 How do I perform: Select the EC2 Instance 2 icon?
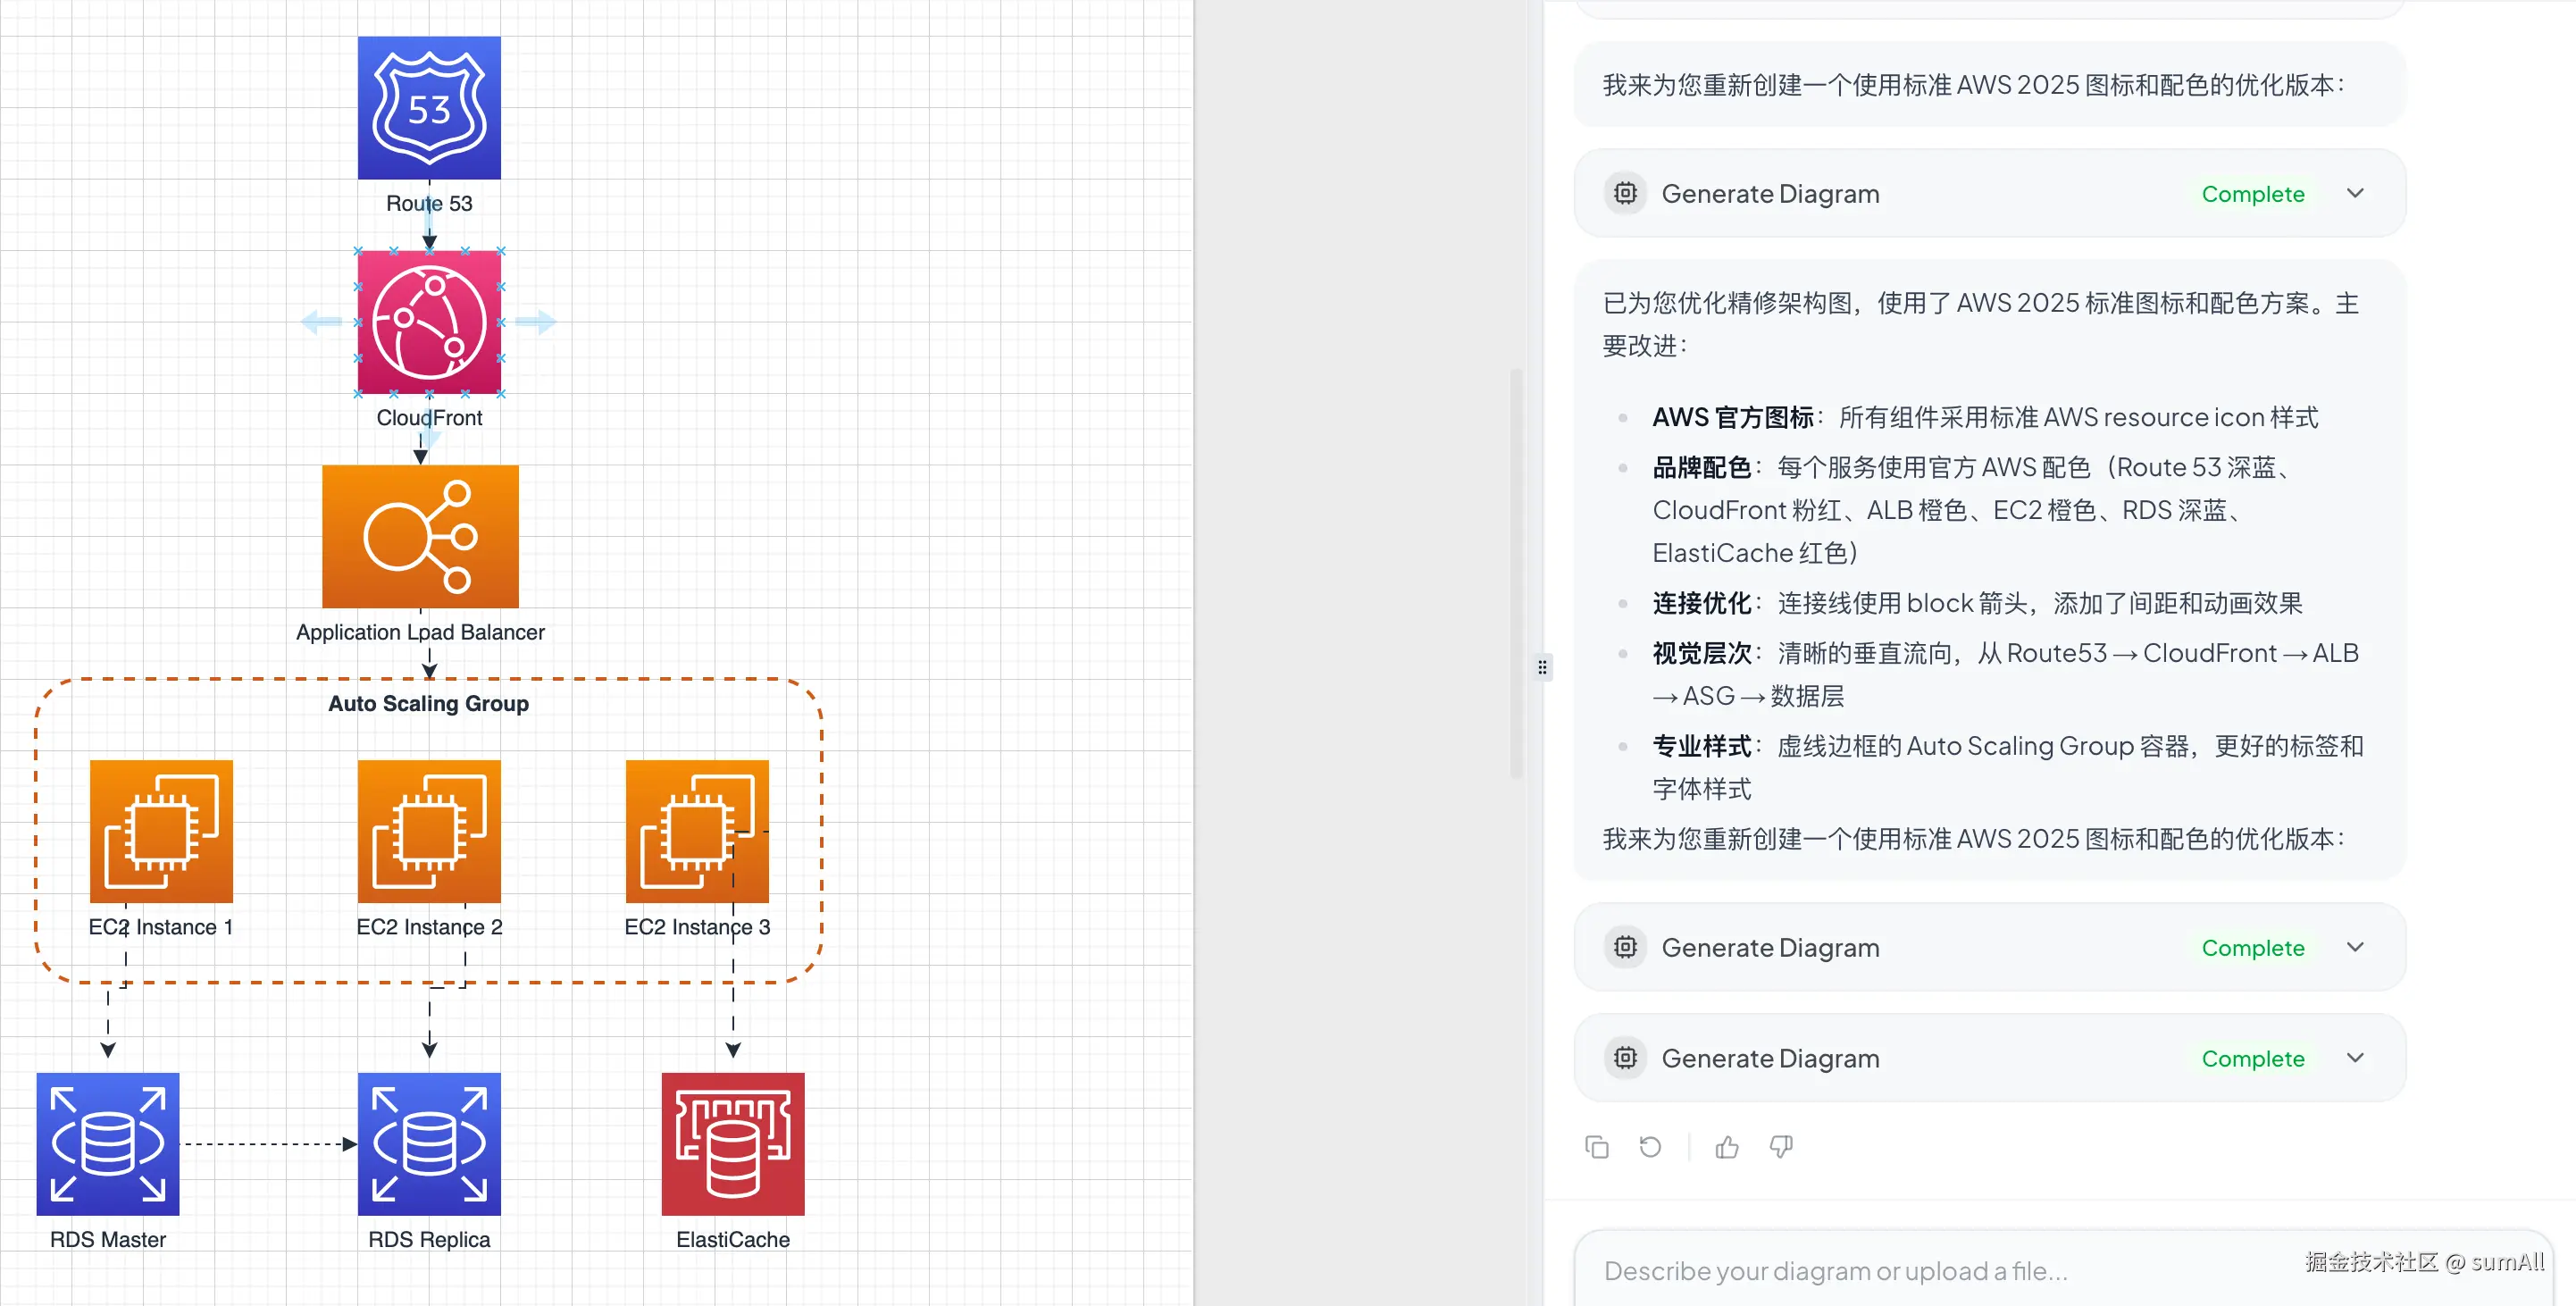(429, 831)
